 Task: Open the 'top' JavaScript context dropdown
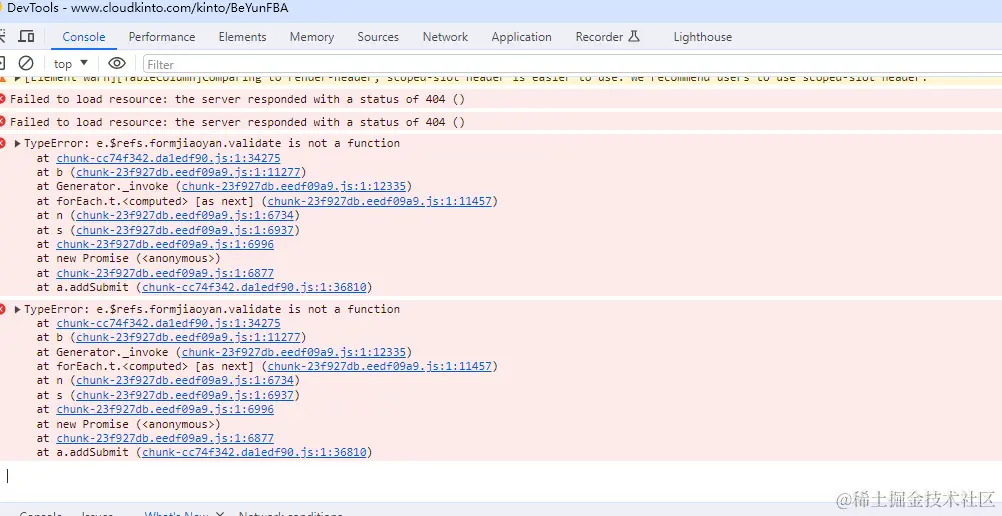pos(70,63)
